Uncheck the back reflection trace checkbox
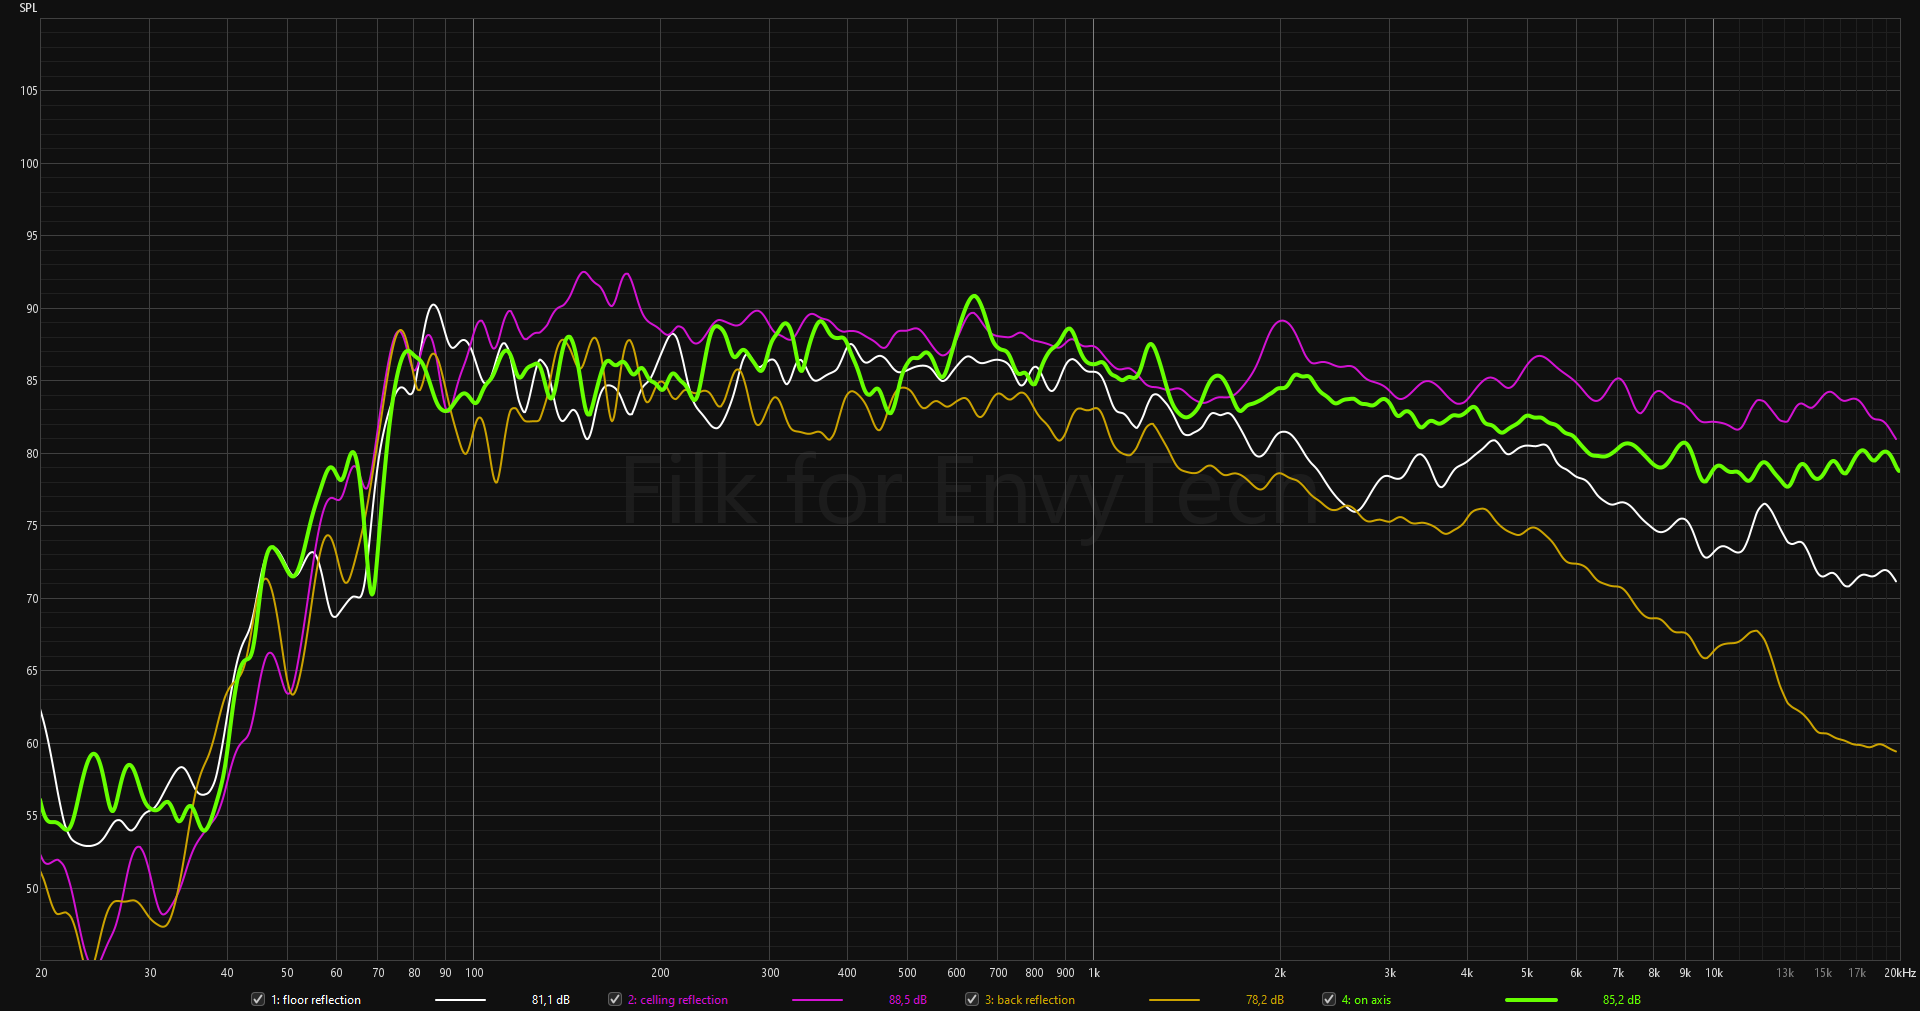The width and height of the screenshot is (1920, 1011). coord(972,999)
